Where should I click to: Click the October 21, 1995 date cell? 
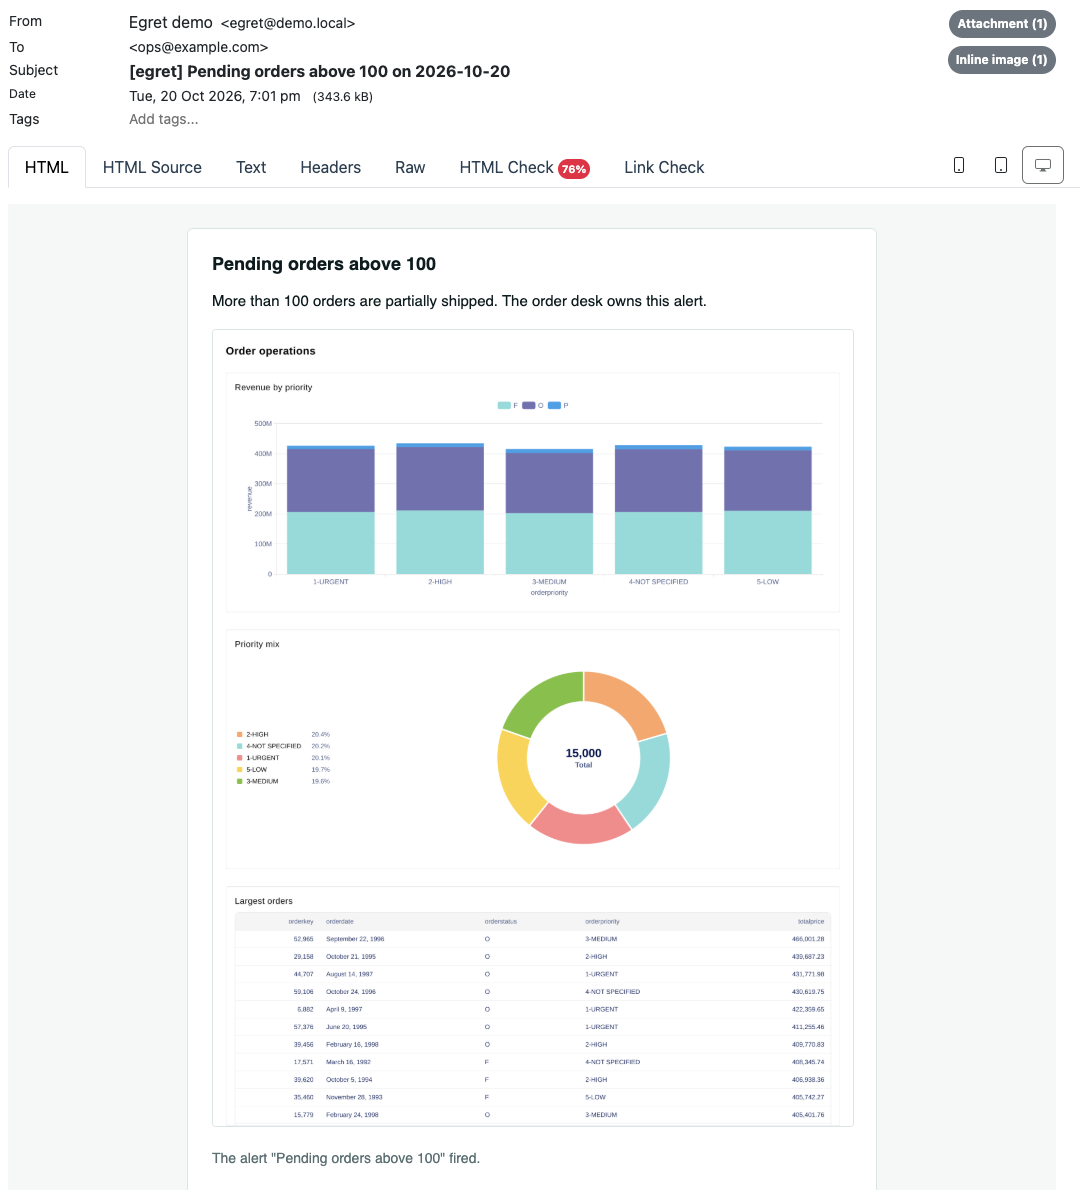351,956
